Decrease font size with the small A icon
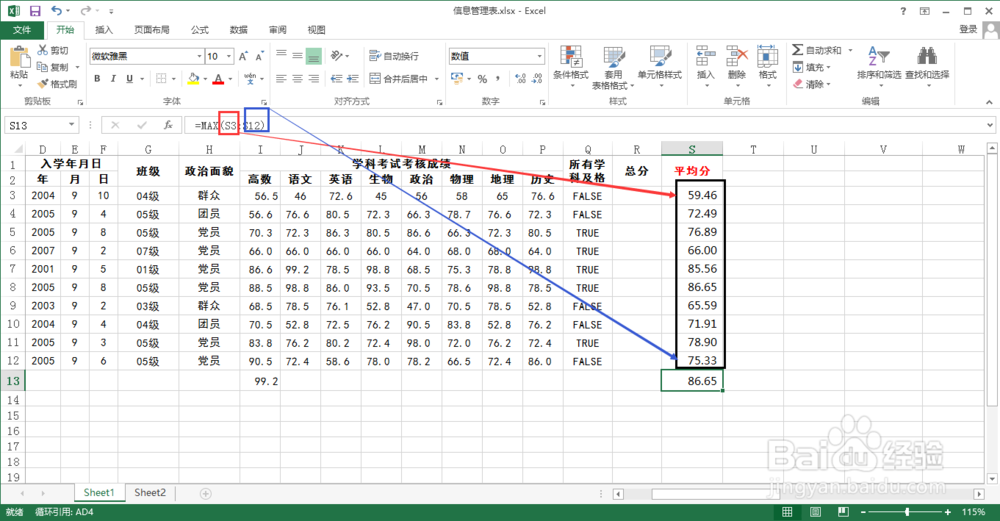Viewport: 1000px width, 521px height. (260, 56)
